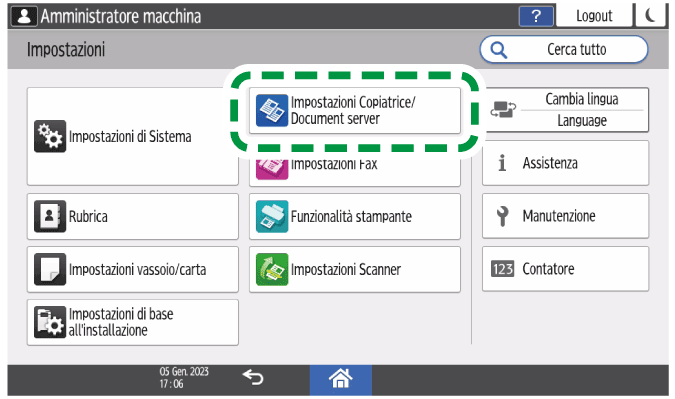The width and height of the screenshot is (675, 399).
Task: Go back using the return arrow
Action: point(253,378)
